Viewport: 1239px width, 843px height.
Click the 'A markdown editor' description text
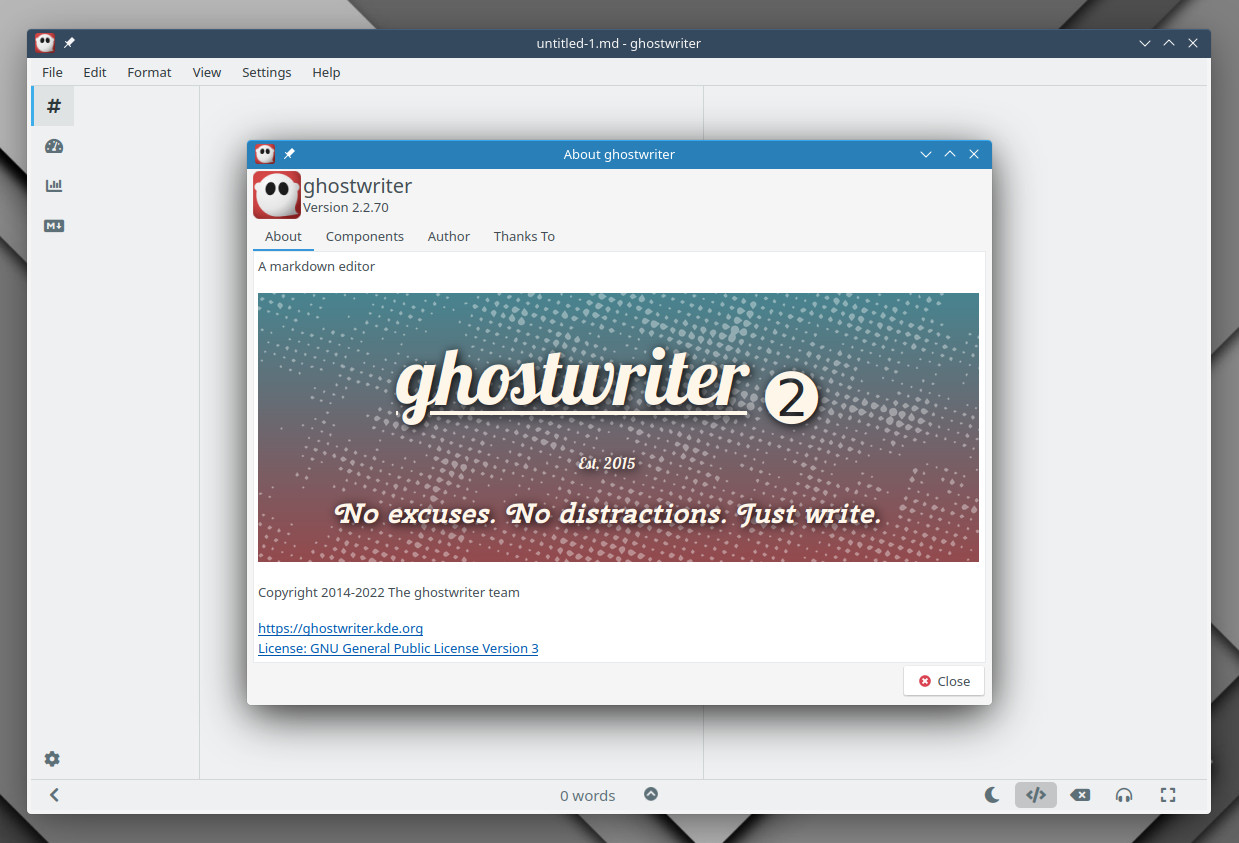pyautogui.click(x=316, y=266)
